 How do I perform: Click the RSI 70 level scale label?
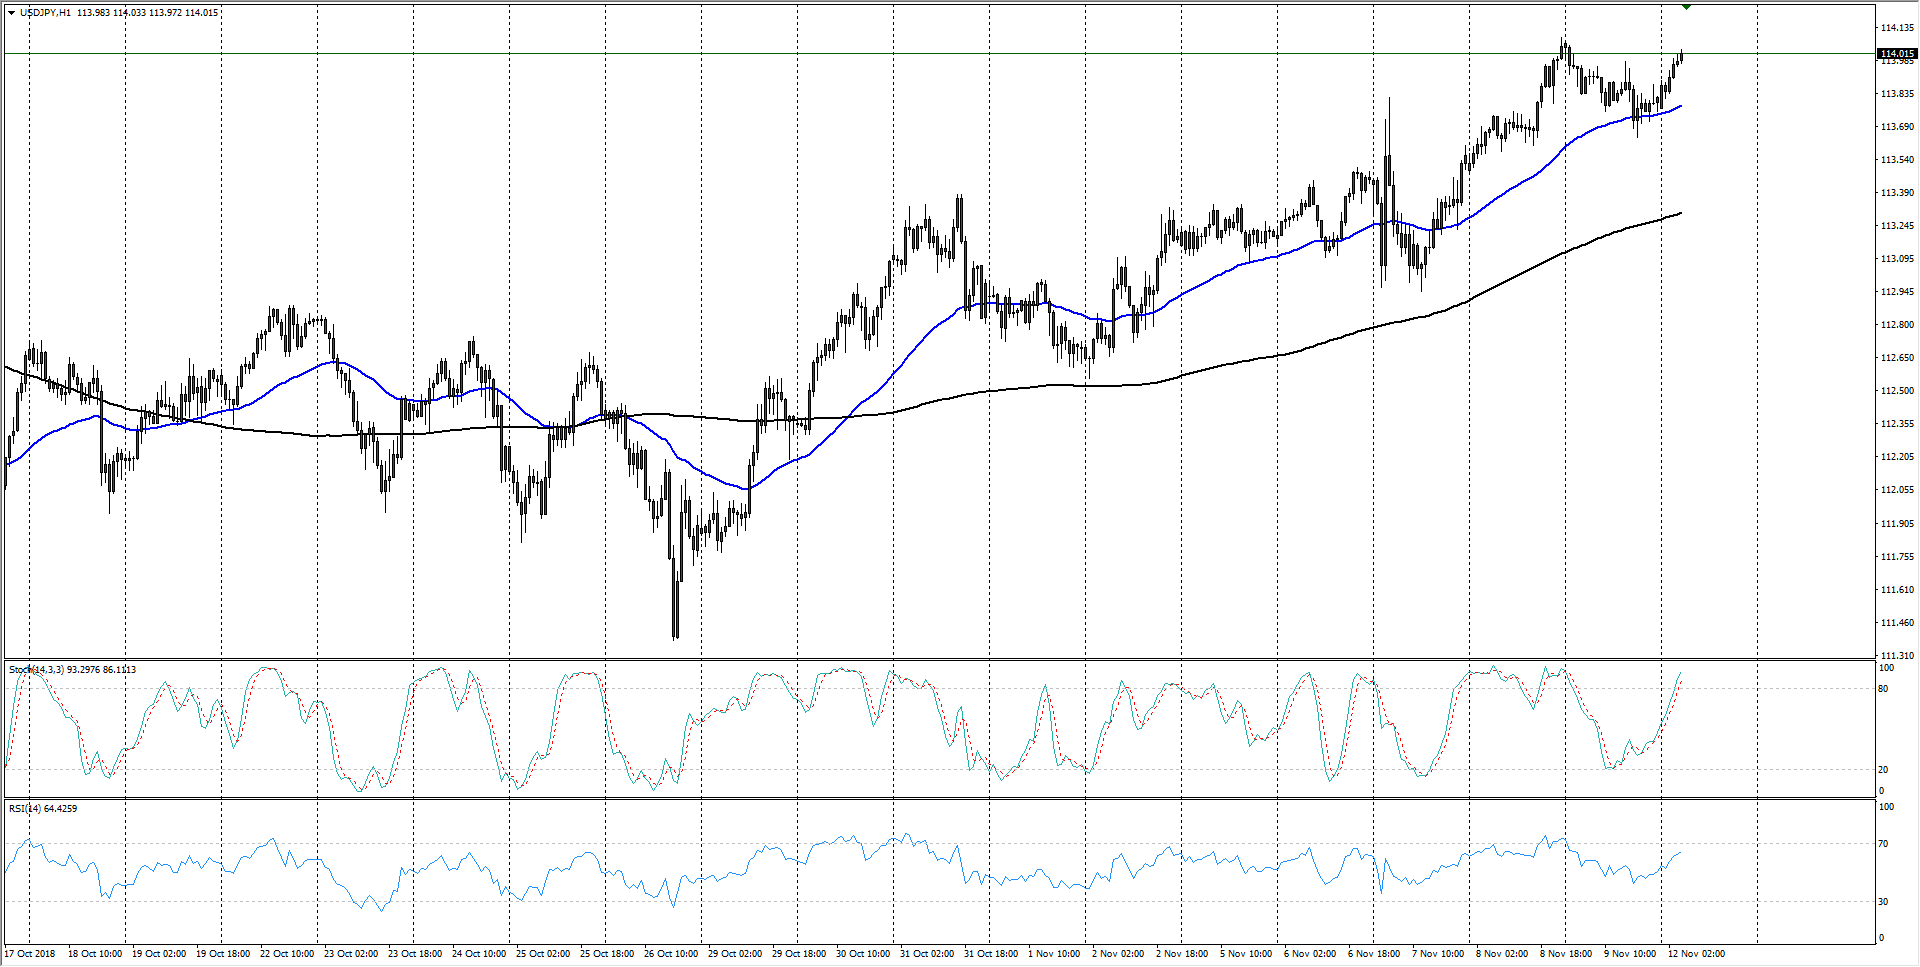[x=1883, y=844]
